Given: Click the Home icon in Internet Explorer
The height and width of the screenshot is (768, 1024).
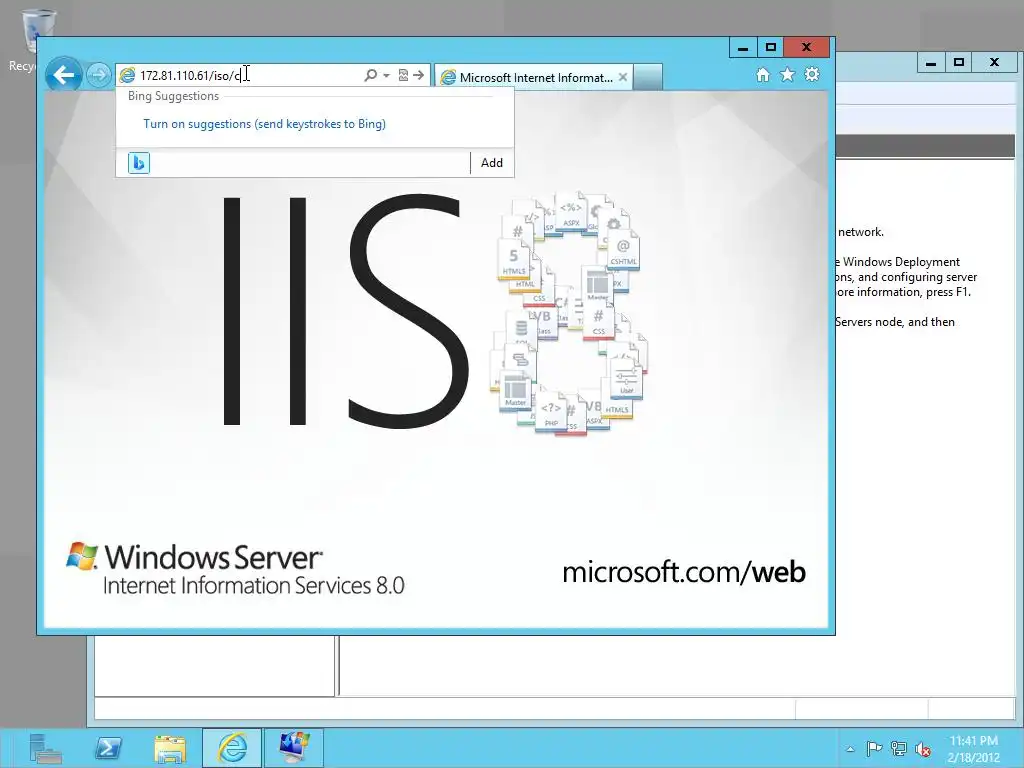Looking at the screenshot, I should (x=763, y=74).
